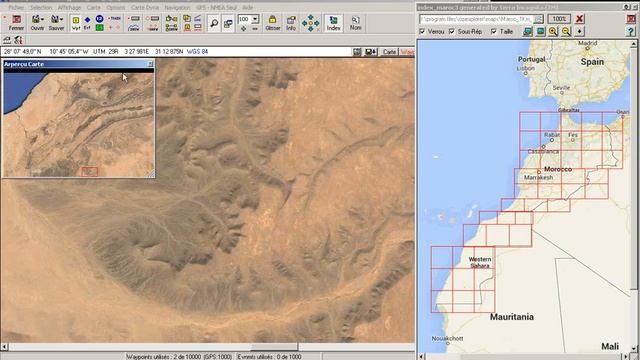Image resolution: width=640 pixels, height=360 pixels.
Task: Open the zoom level 100 dropdown arrow
Action: 255,19
